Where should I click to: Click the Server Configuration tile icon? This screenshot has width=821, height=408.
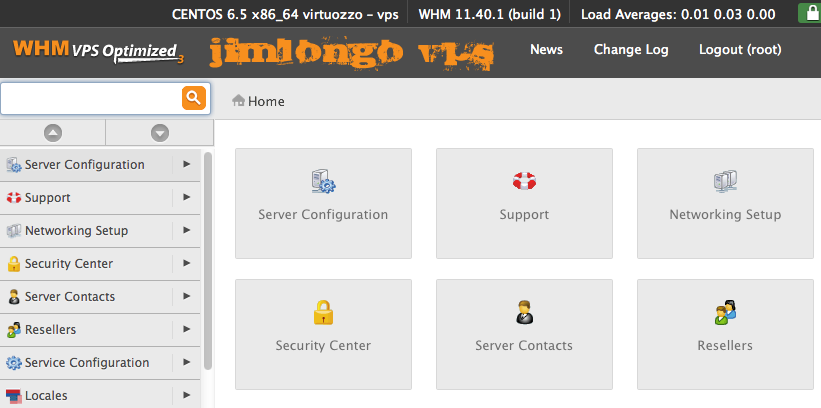[x=324, y=181]
